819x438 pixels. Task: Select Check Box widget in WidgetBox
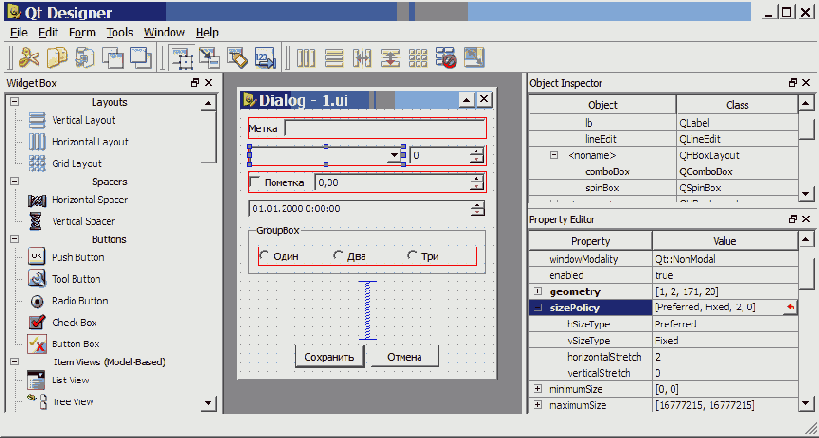click(x=76, y=323)
